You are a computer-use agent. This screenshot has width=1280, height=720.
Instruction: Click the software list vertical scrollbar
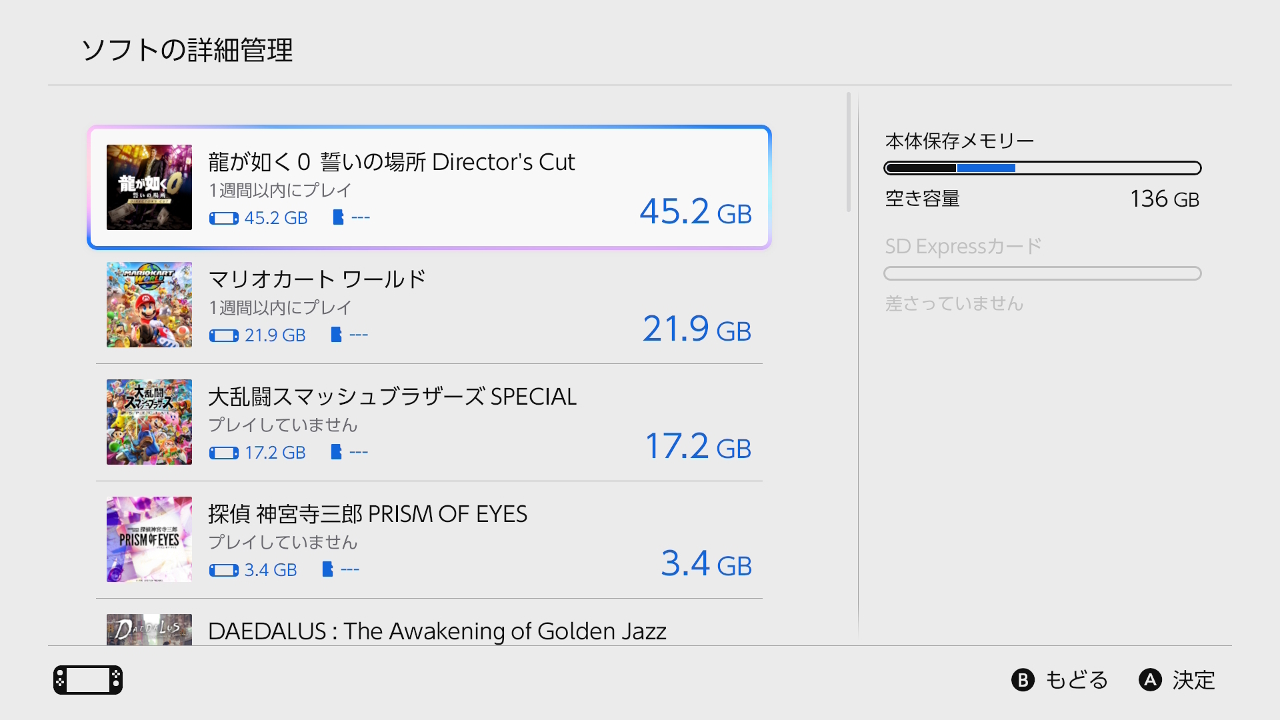[x=849, y=152]
